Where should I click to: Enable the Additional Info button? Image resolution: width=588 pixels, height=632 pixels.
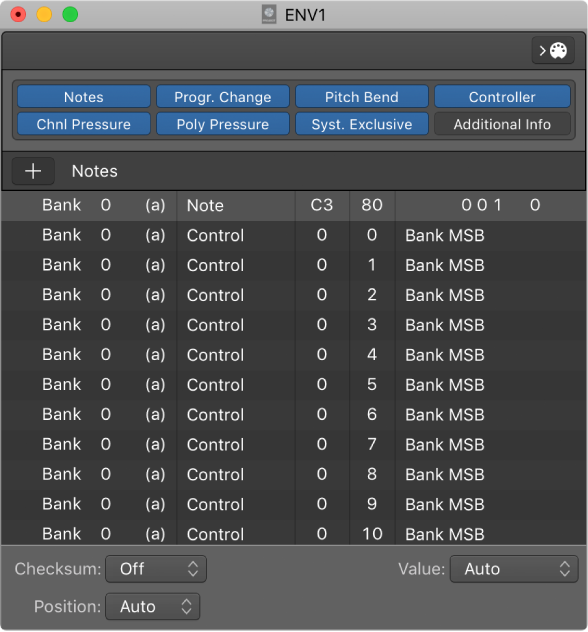(x=502, y=124)
